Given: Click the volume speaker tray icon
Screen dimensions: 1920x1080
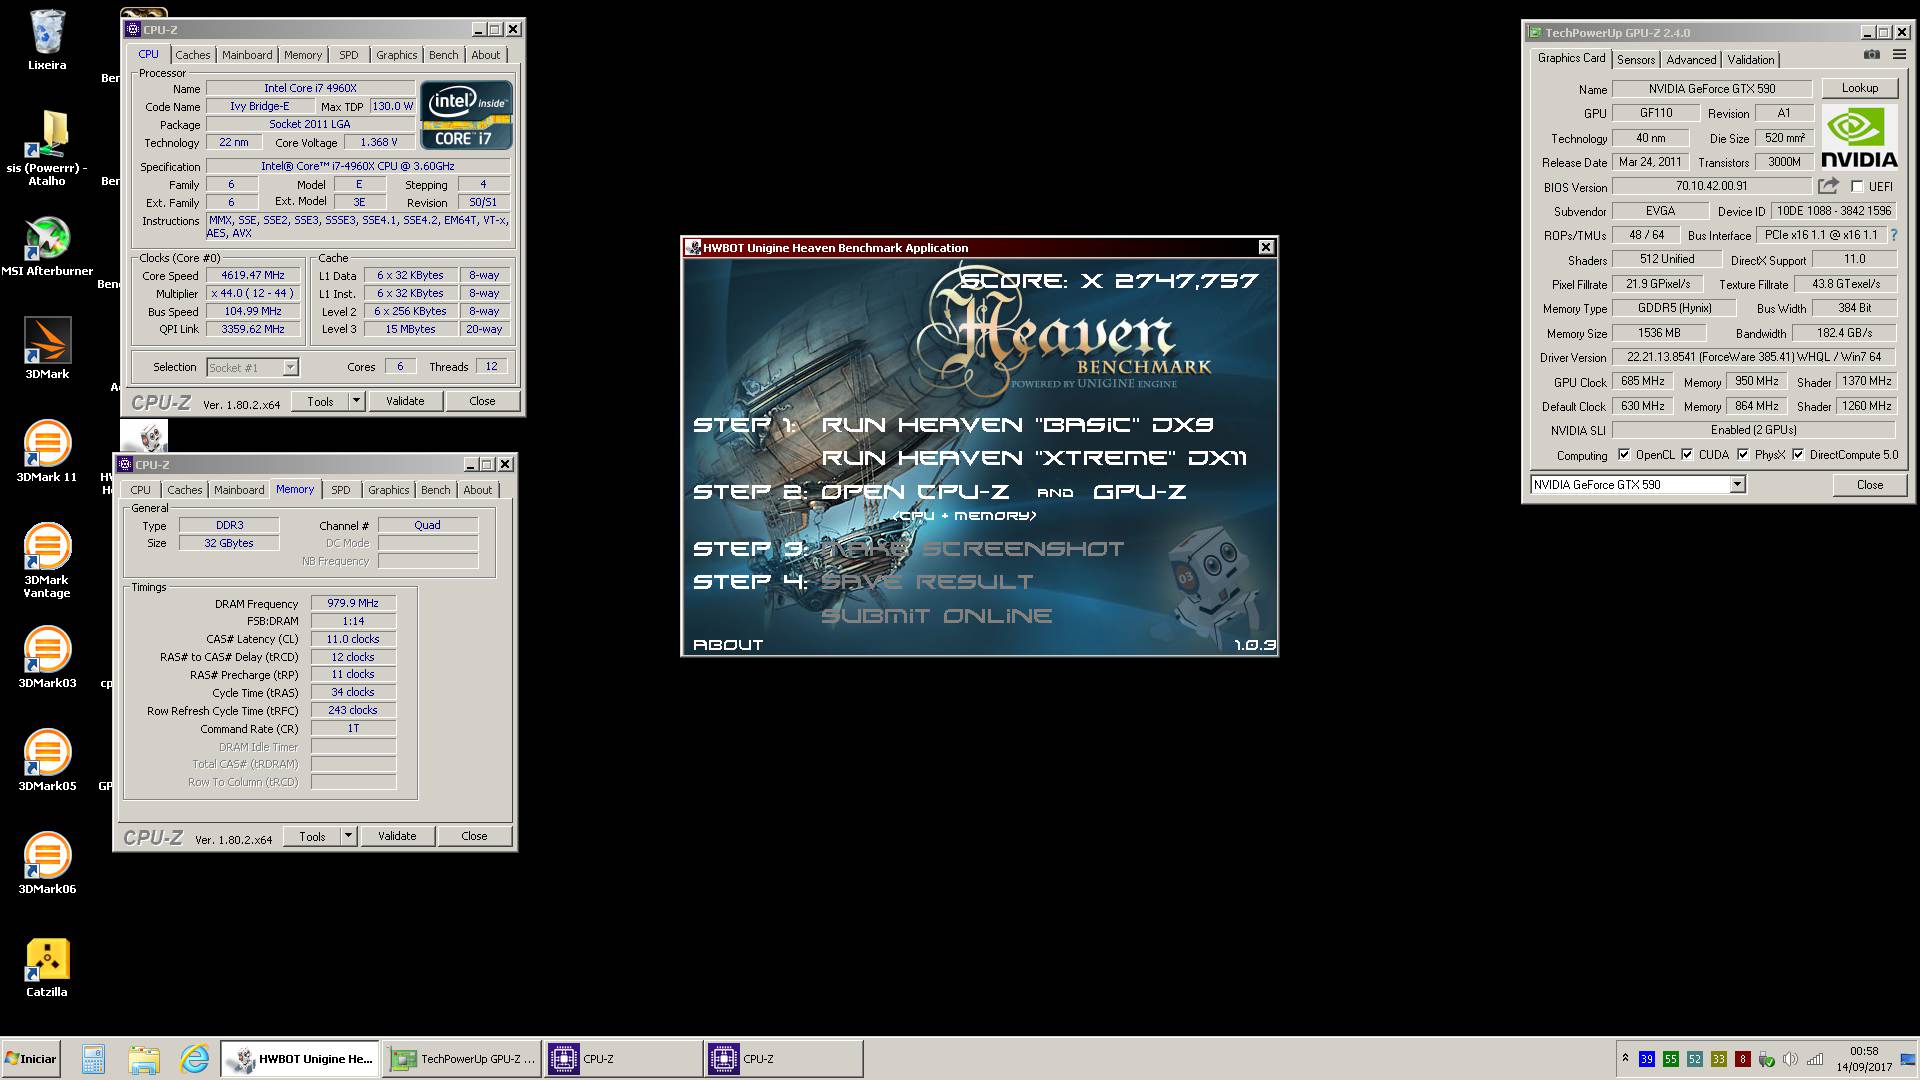Looking at the screenshot, I should (x=1790, y=1059).
